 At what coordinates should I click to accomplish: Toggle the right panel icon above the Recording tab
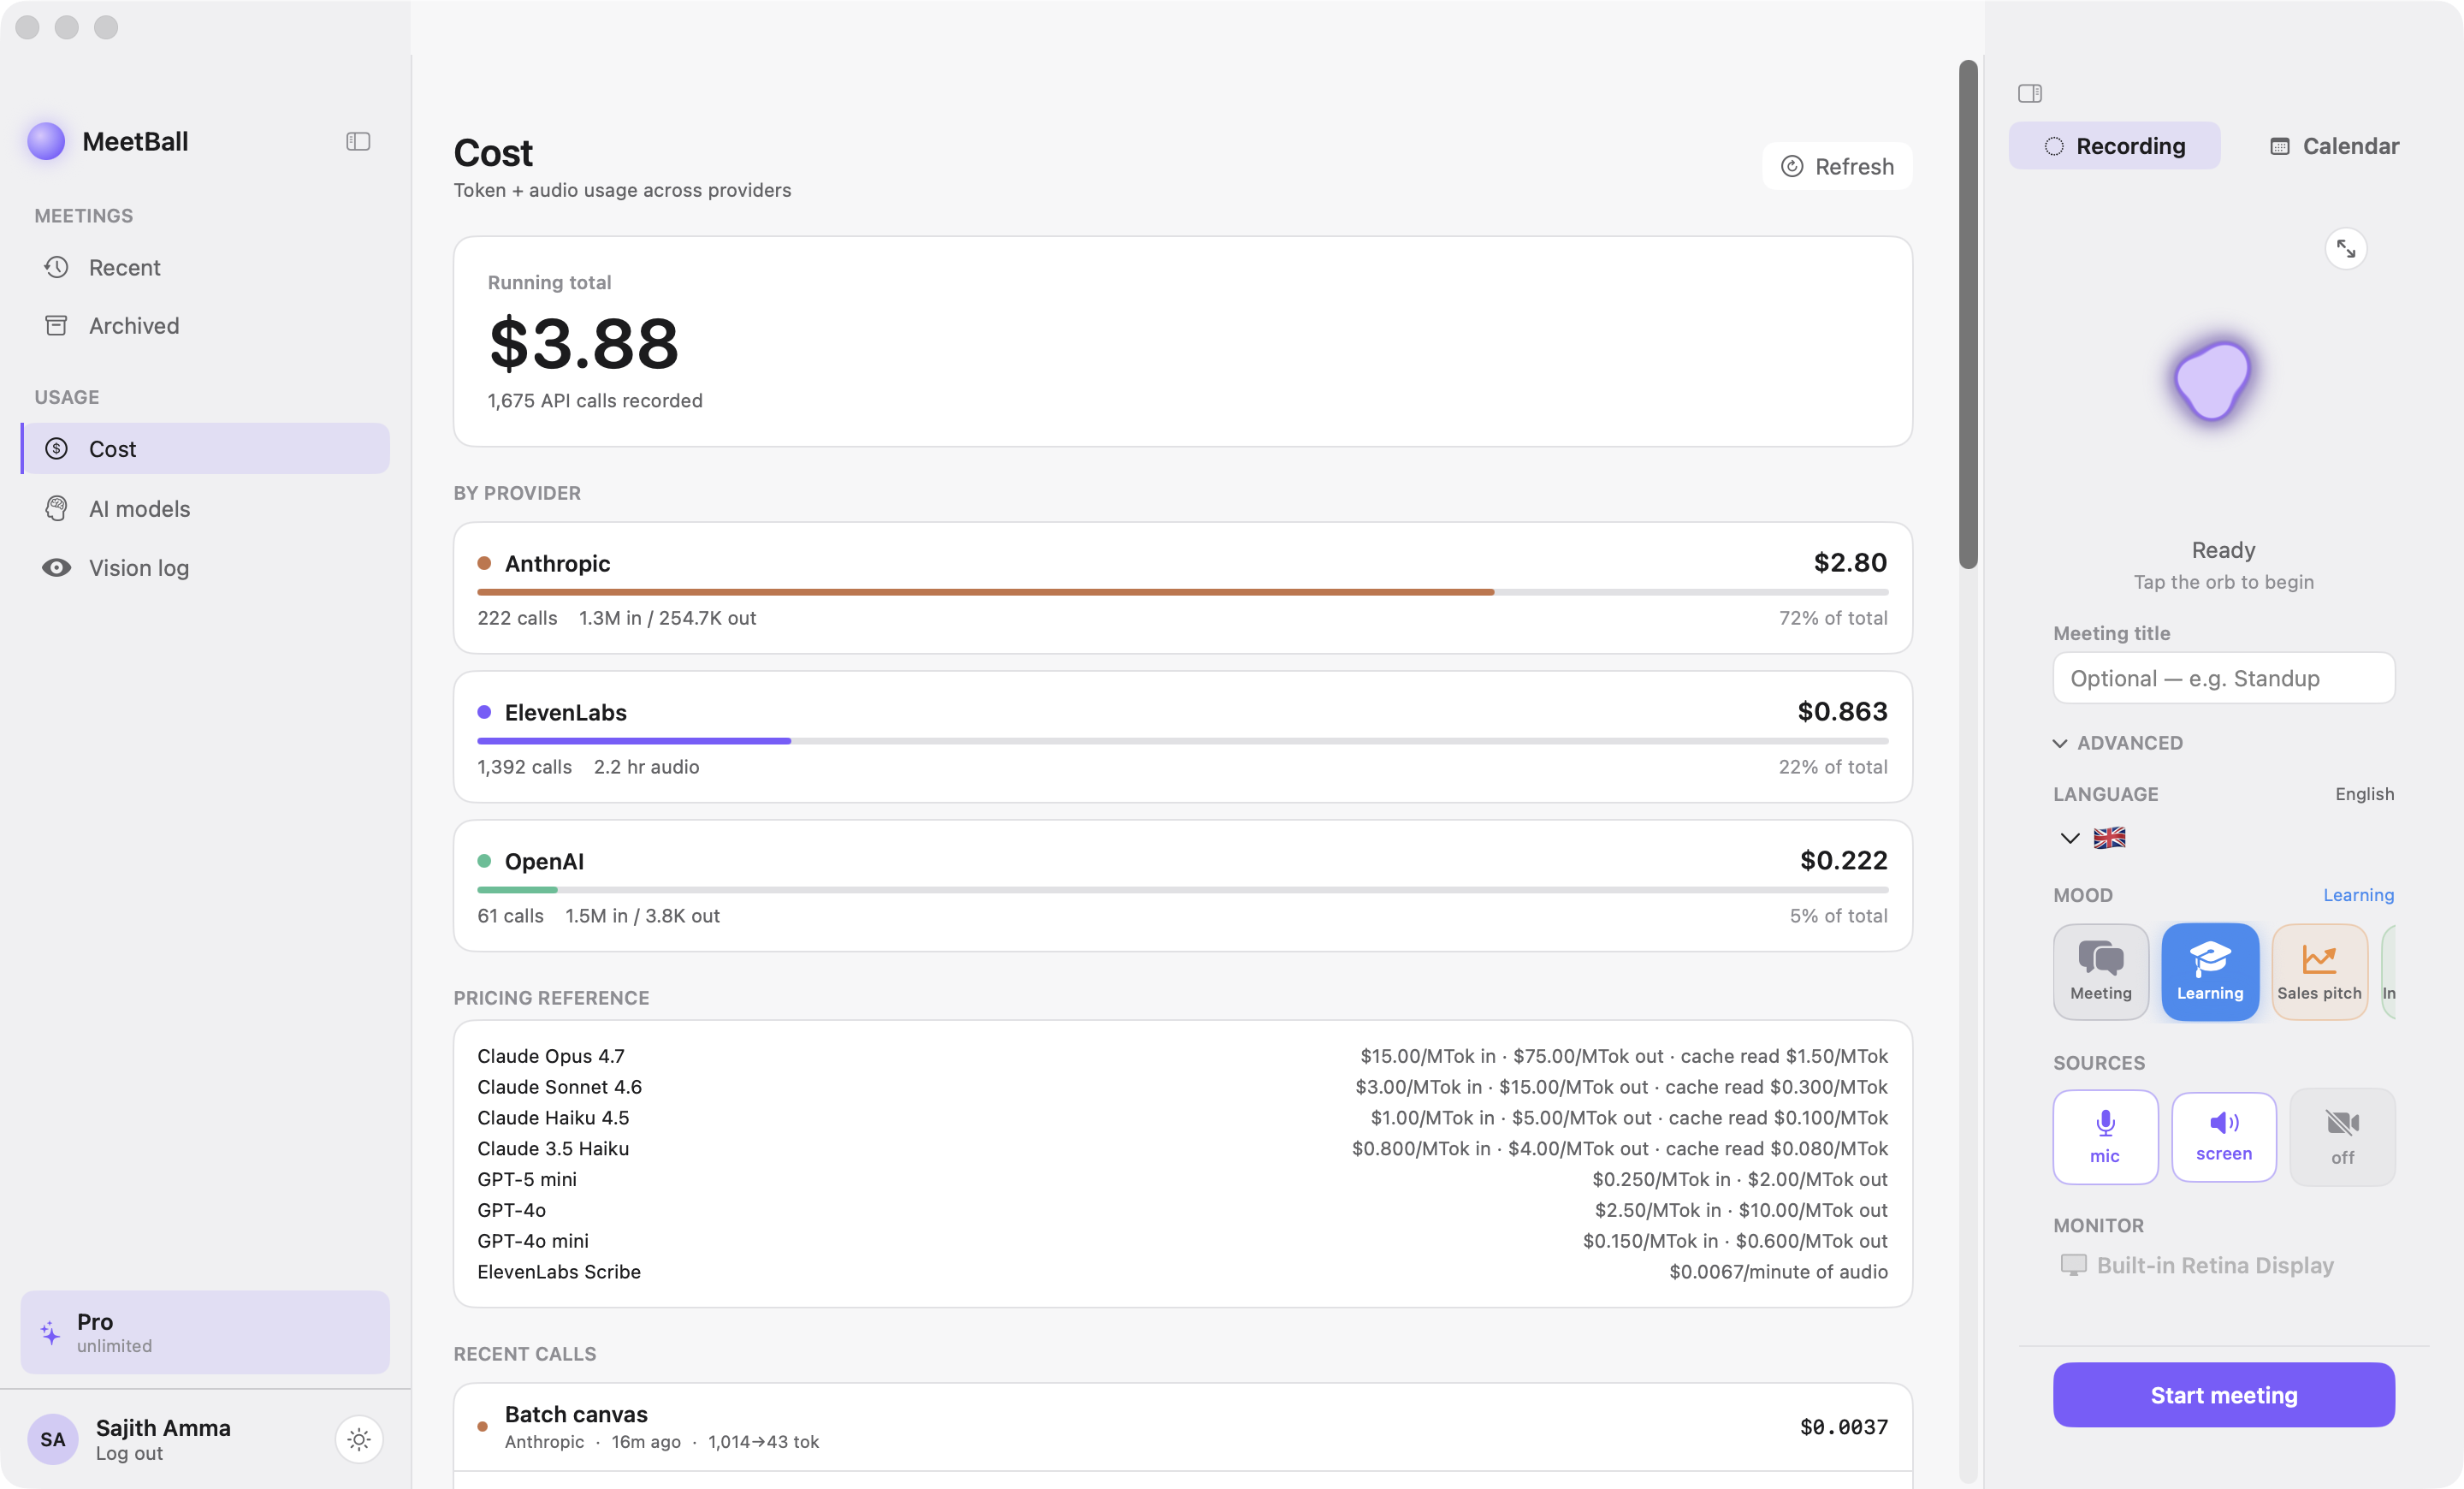pyautogui.click(x=2030, y=93)
